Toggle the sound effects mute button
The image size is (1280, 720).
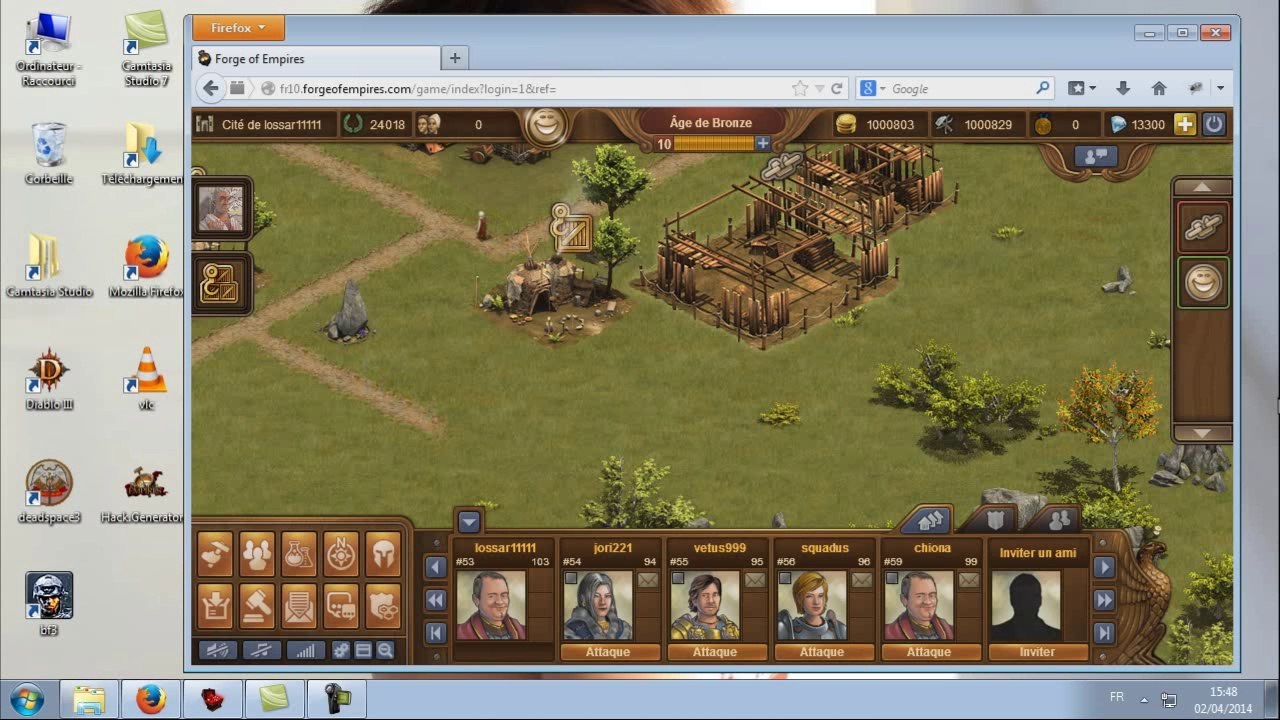[x=218, y=650]
